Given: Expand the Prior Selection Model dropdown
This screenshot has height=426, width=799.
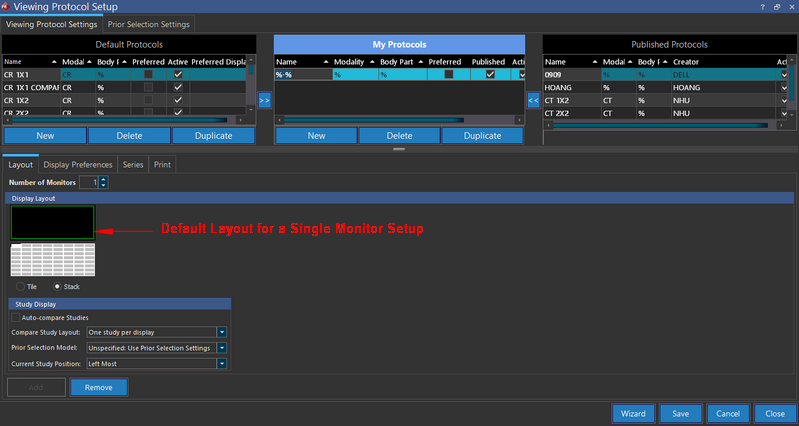Looking at the screenshot, I should pos(222,348).
